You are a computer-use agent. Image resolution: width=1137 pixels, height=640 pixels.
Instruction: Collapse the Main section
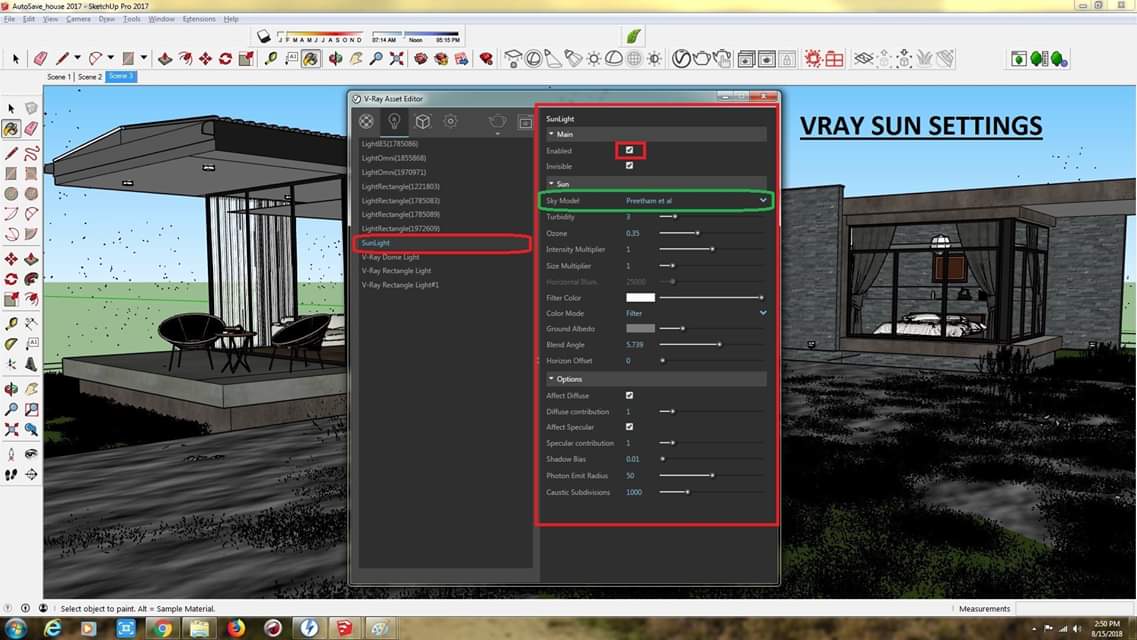[551, 134]
